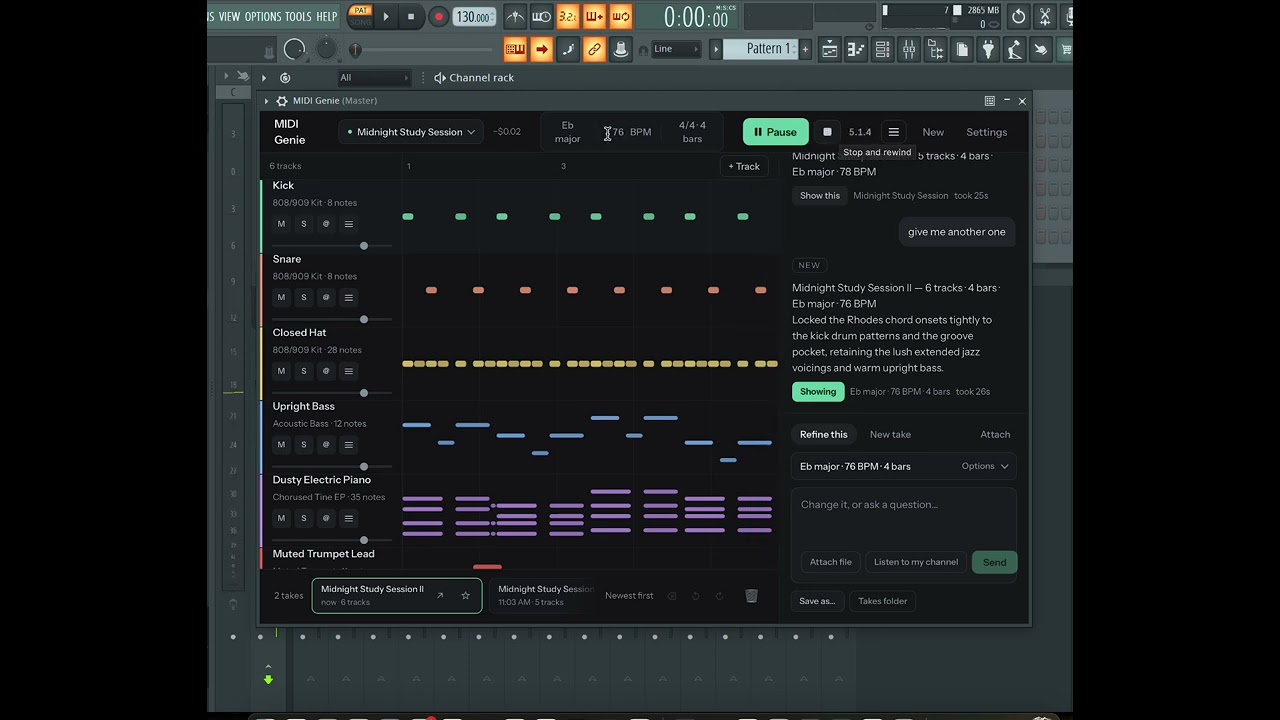The image size is (1280, 720).
Task: Switch to New take tab
Action: (890, 435)
